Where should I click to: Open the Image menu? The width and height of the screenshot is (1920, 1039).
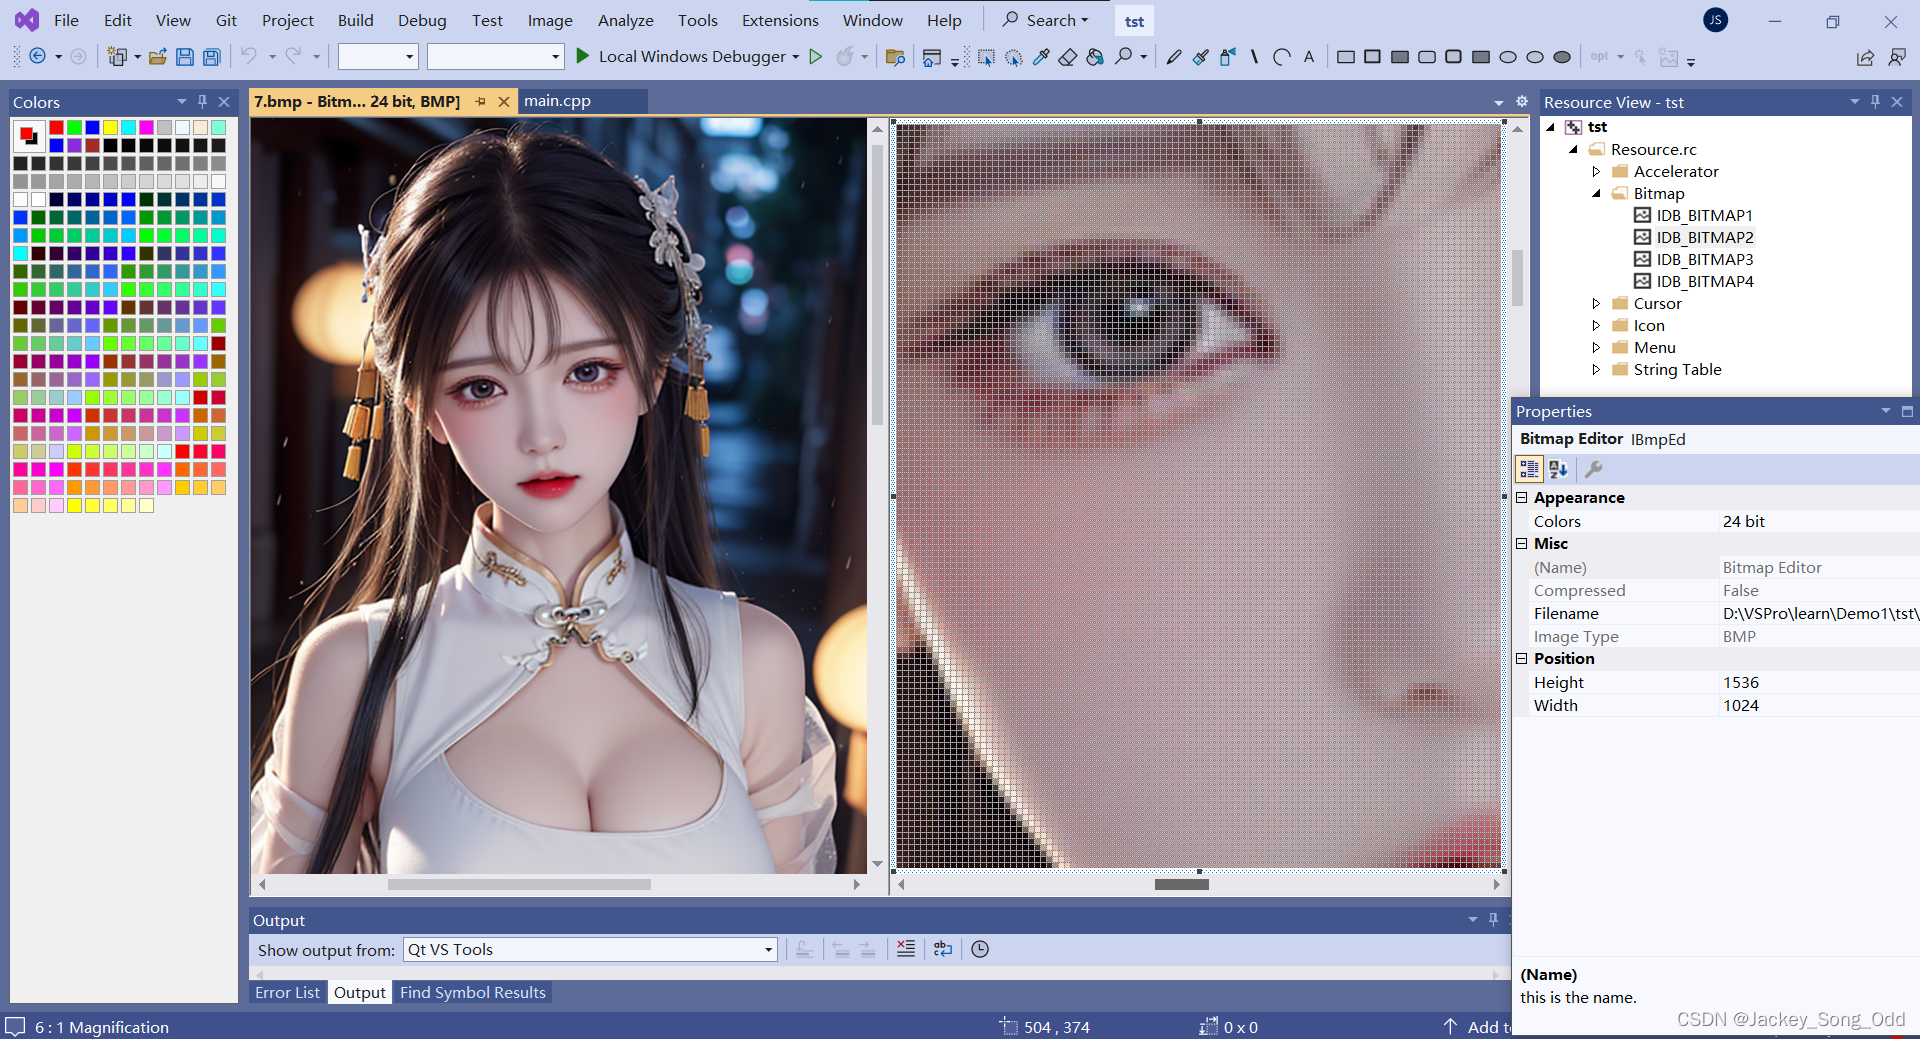[550, 20]
